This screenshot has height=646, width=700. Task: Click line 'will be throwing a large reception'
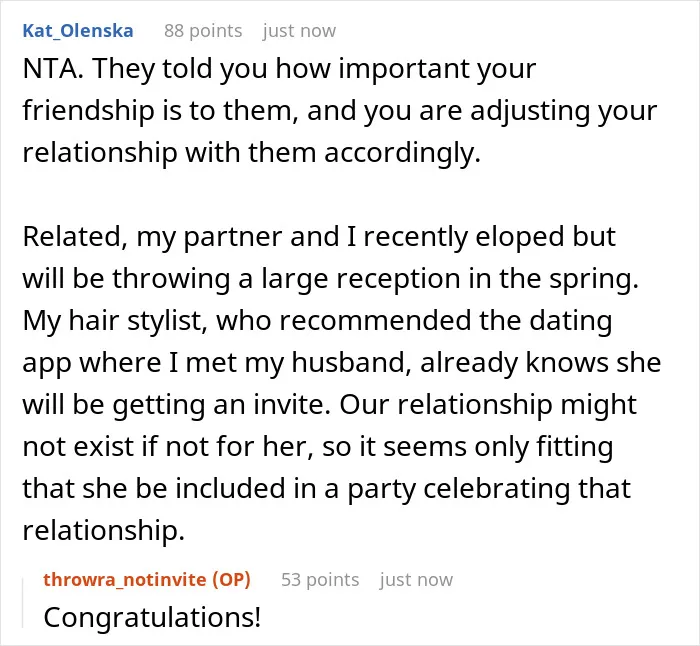331,279
